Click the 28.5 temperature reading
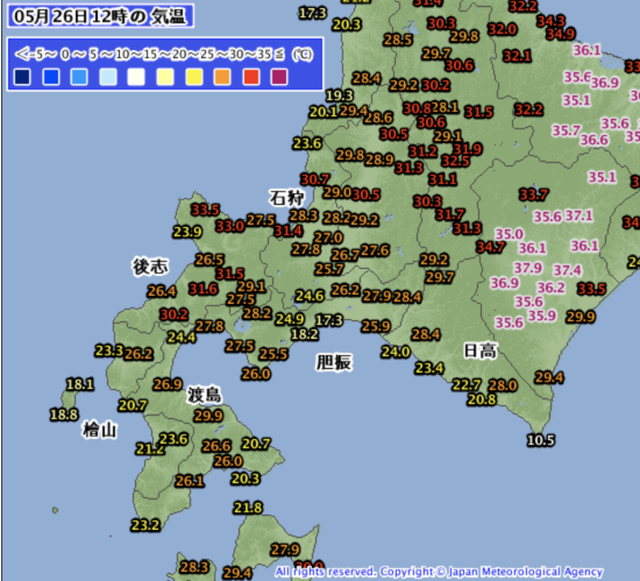Image resolution: width=640 pixels, height=581 pixels. tap(398, 40)
